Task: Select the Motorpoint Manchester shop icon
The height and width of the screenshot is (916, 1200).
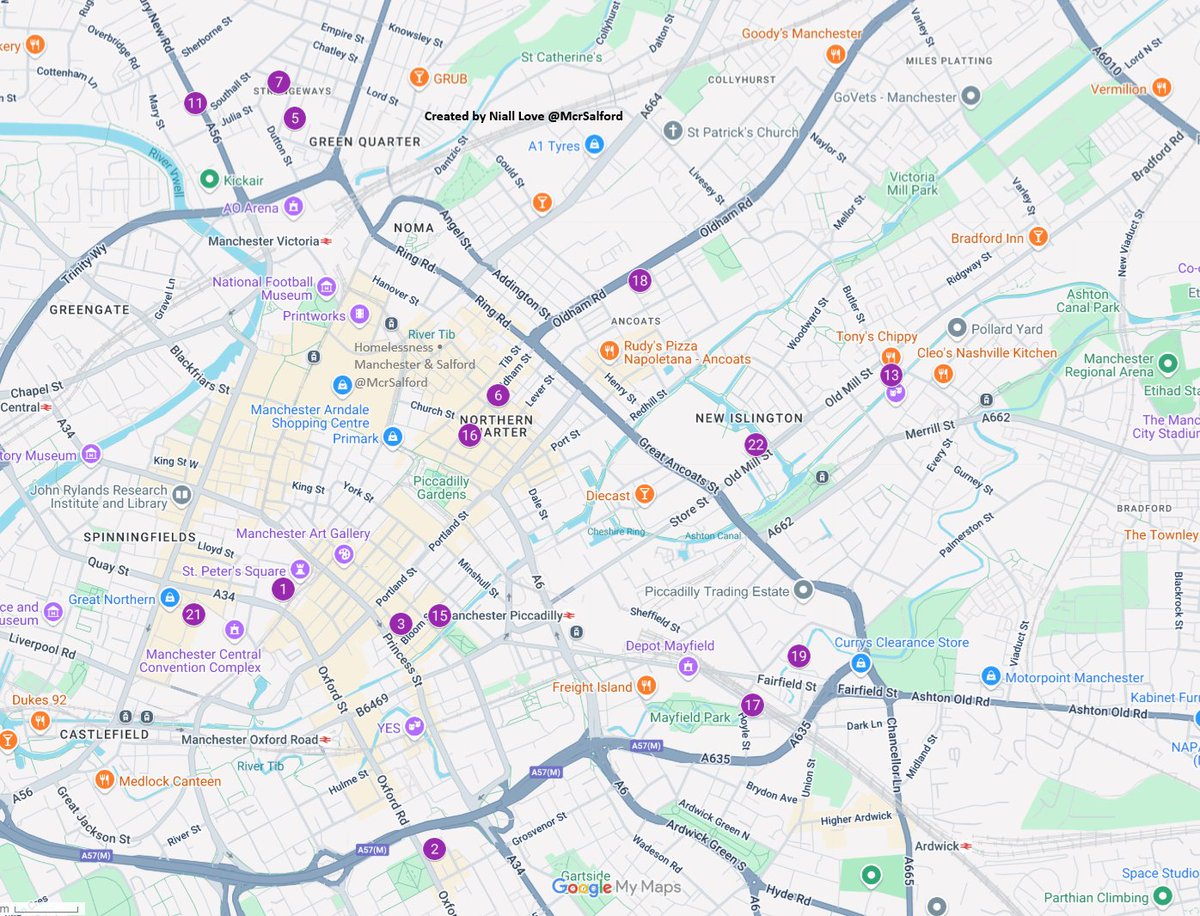Action: tap(990, 677)
